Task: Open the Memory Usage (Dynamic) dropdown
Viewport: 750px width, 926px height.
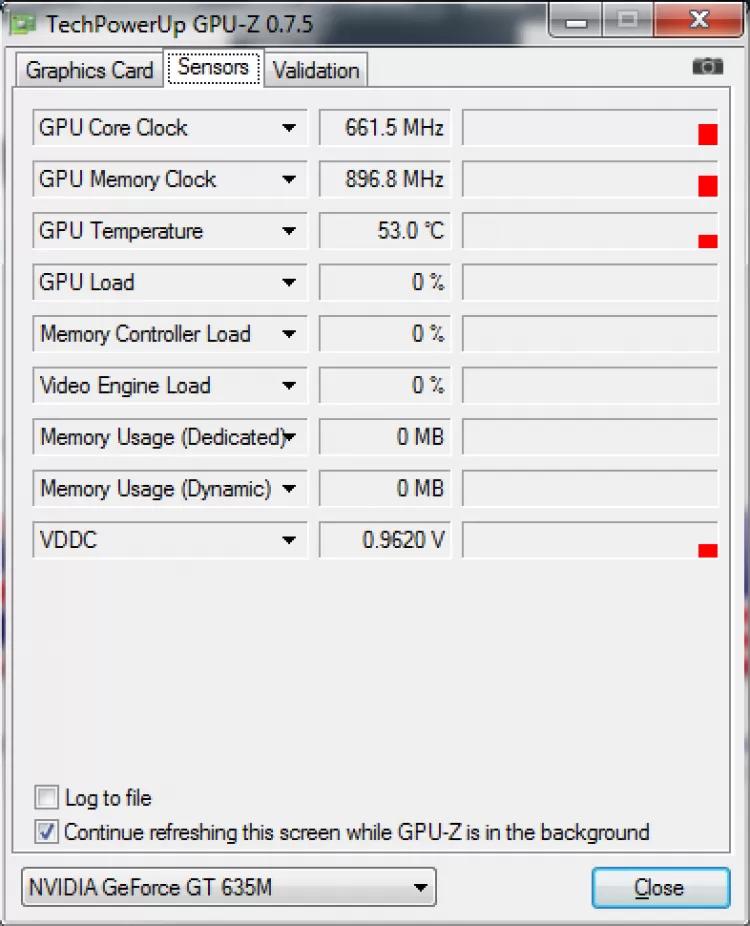Action: (x=289, y=489)
